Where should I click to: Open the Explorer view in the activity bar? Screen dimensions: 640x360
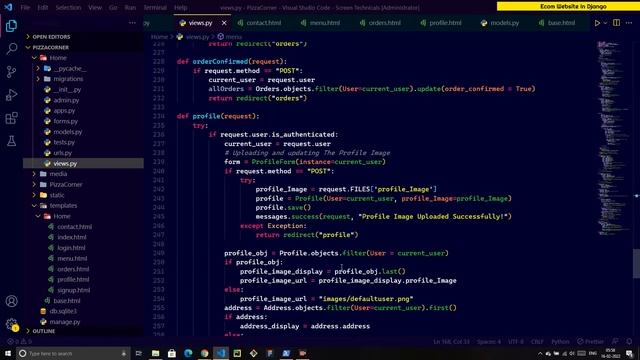pyautogui.click(x=11, y=26)
